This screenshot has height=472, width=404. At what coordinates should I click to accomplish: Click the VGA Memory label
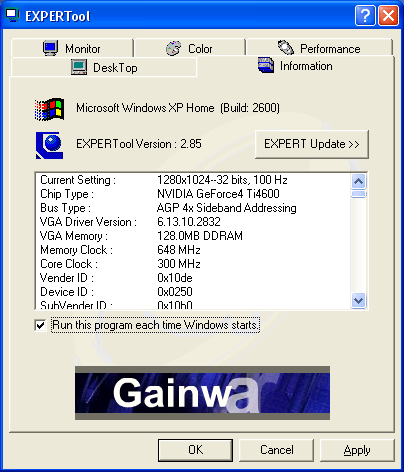(x=74, y=236)
